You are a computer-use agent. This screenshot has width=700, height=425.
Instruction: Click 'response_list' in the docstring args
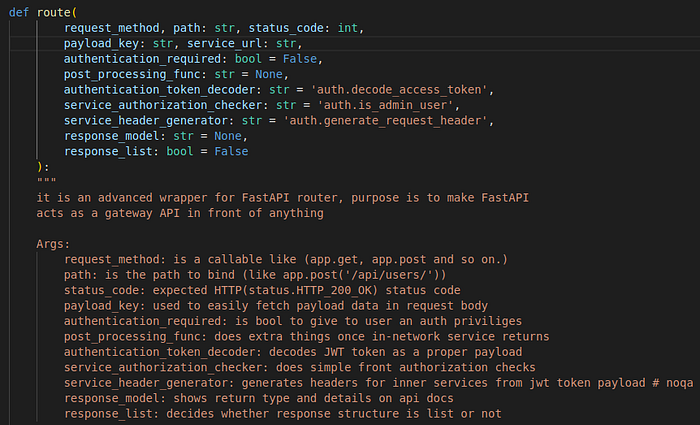tap(108, 414)
